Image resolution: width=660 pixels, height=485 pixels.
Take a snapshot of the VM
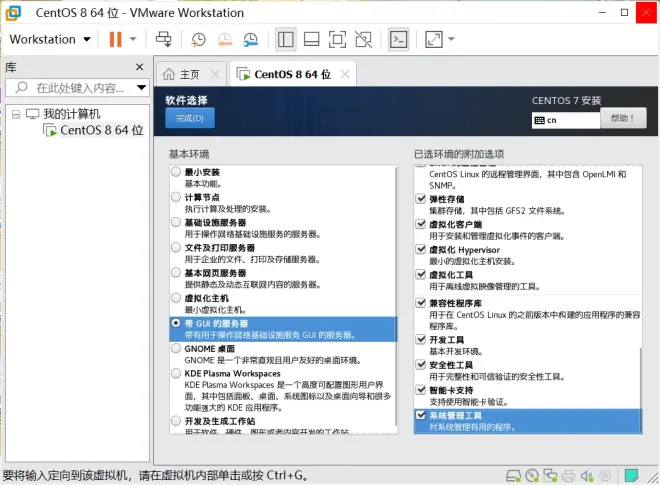[198, 40]
